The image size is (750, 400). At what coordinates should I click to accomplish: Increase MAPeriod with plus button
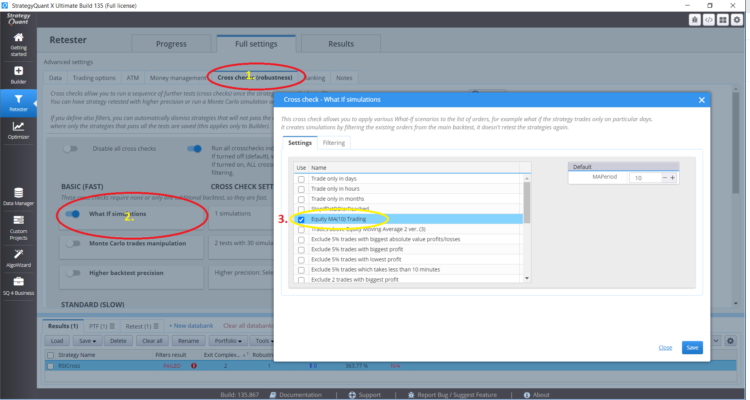[x=673, y=178]
